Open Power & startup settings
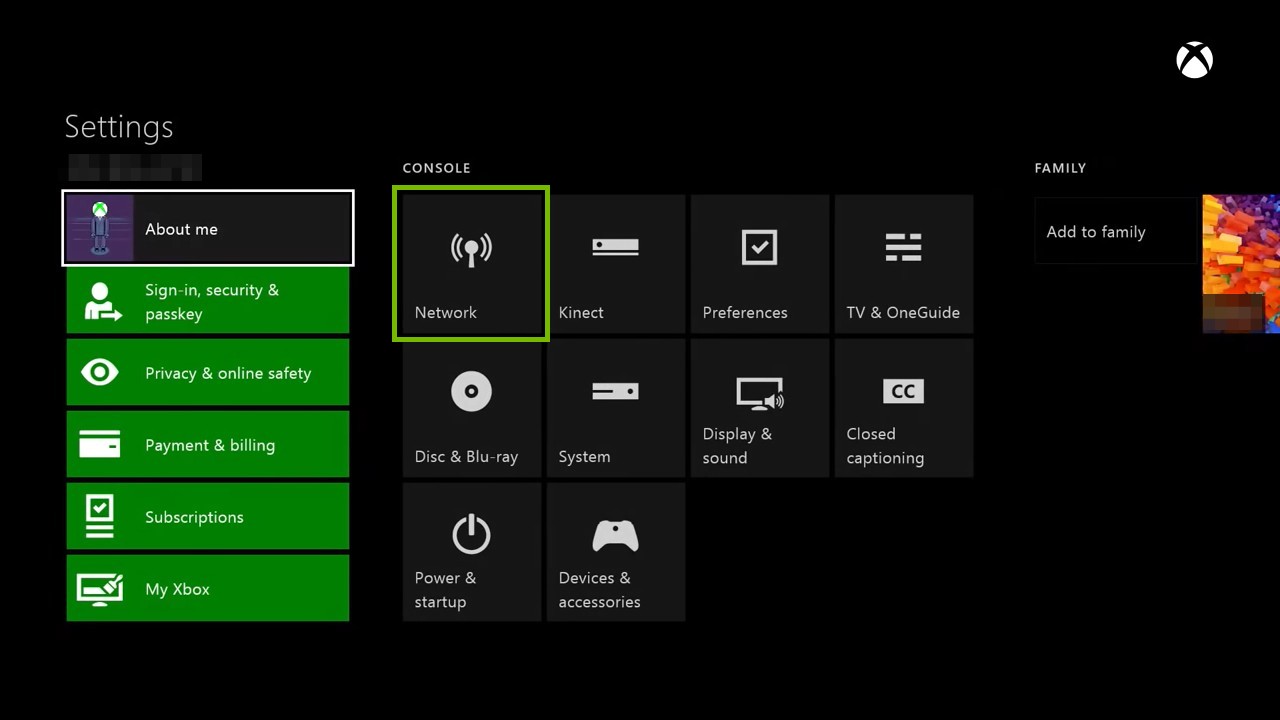Image resolution: width=1280 pixels, height=720 pixels. coord(470,551)
